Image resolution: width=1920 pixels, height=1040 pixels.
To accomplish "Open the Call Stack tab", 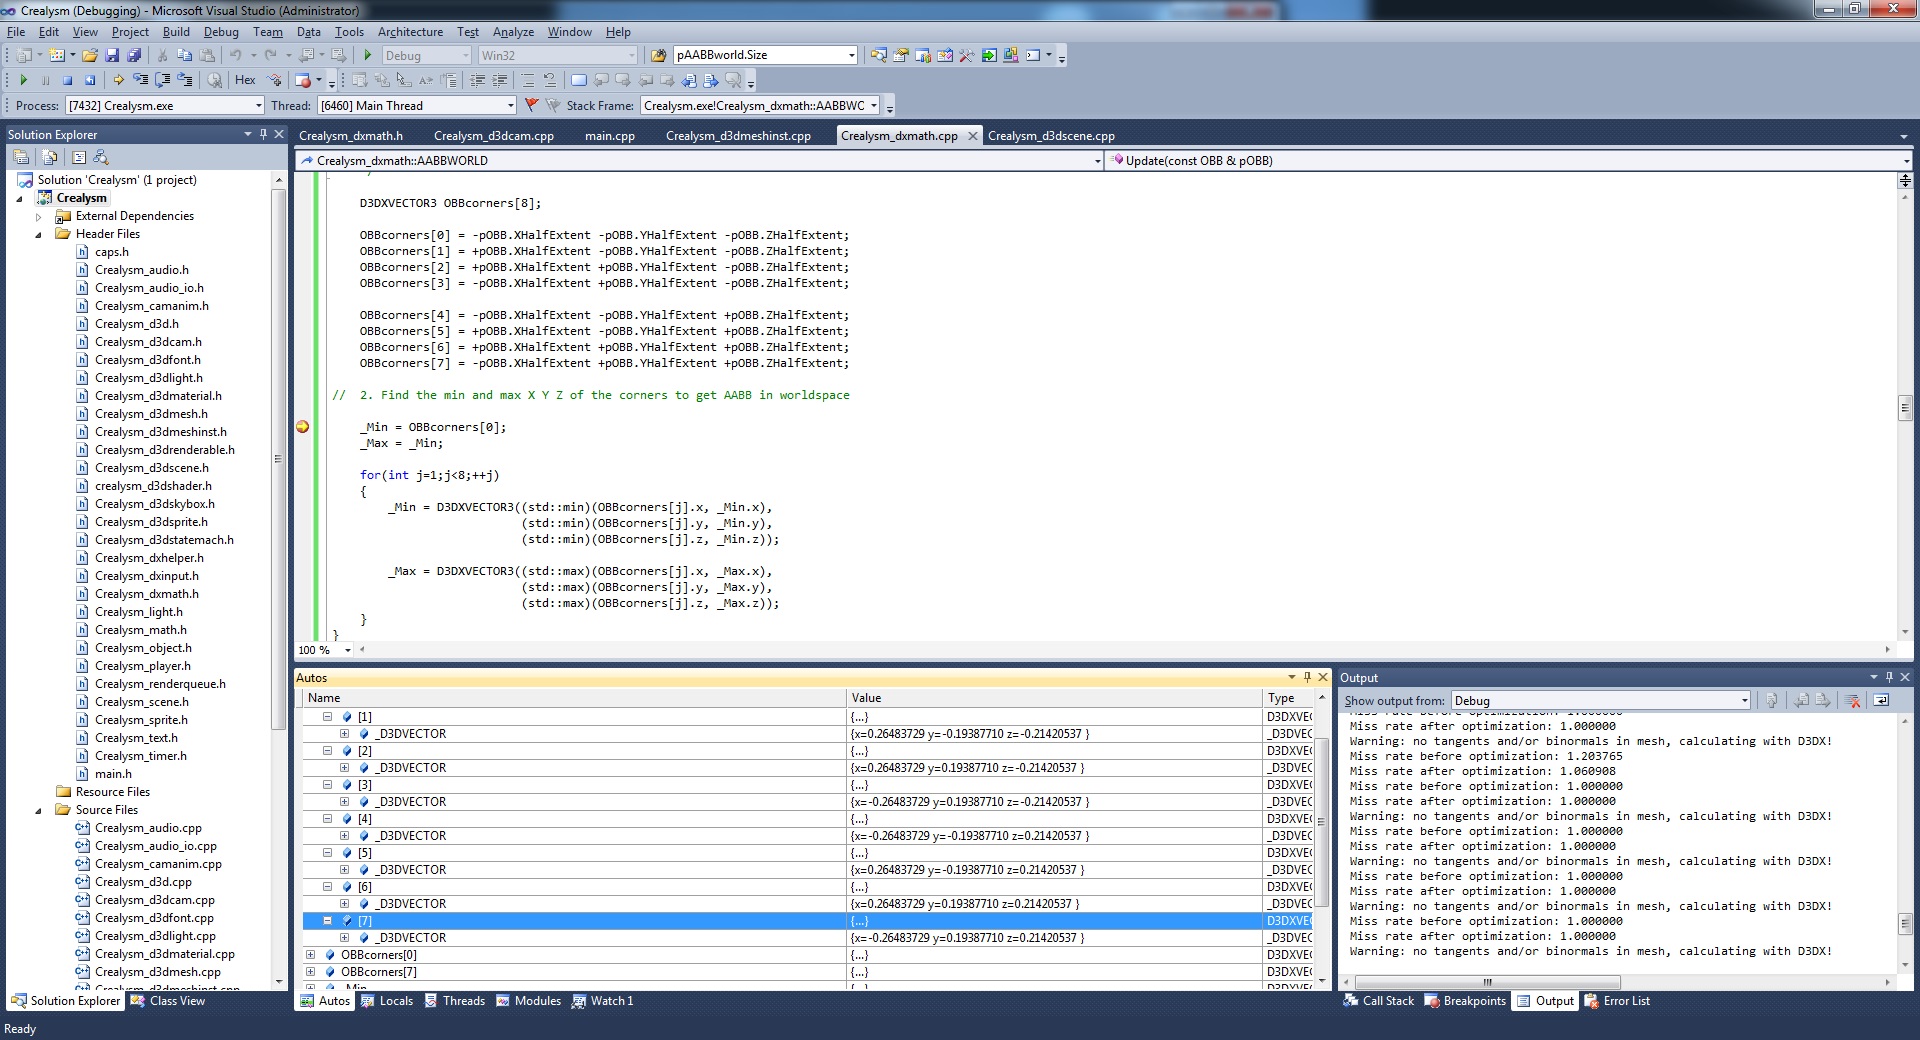I will (x=1387, y=1001).
